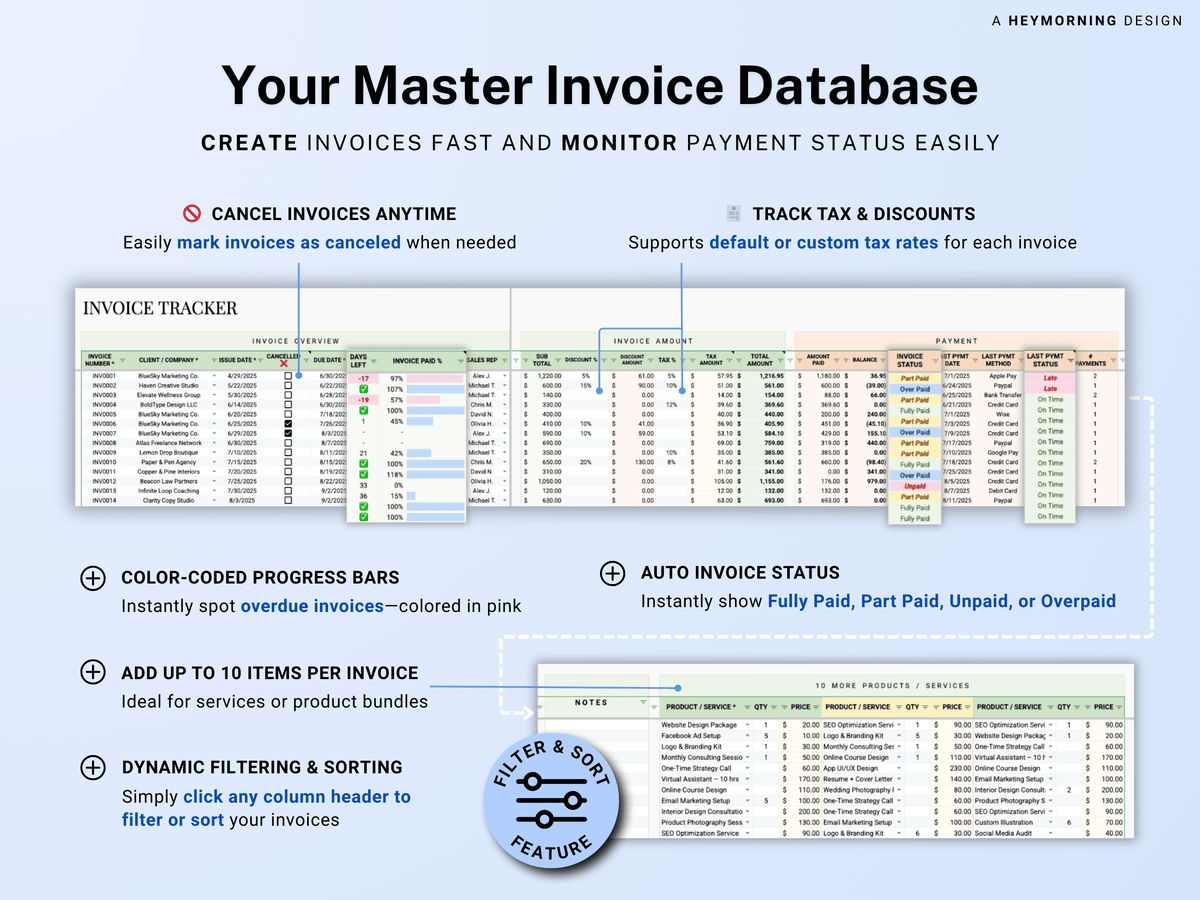This screenshot has height=900, width=1200.
Task: Open client dropdown for Haven Creative Studio
Action: pyautogui.click(x=214, y=385)
